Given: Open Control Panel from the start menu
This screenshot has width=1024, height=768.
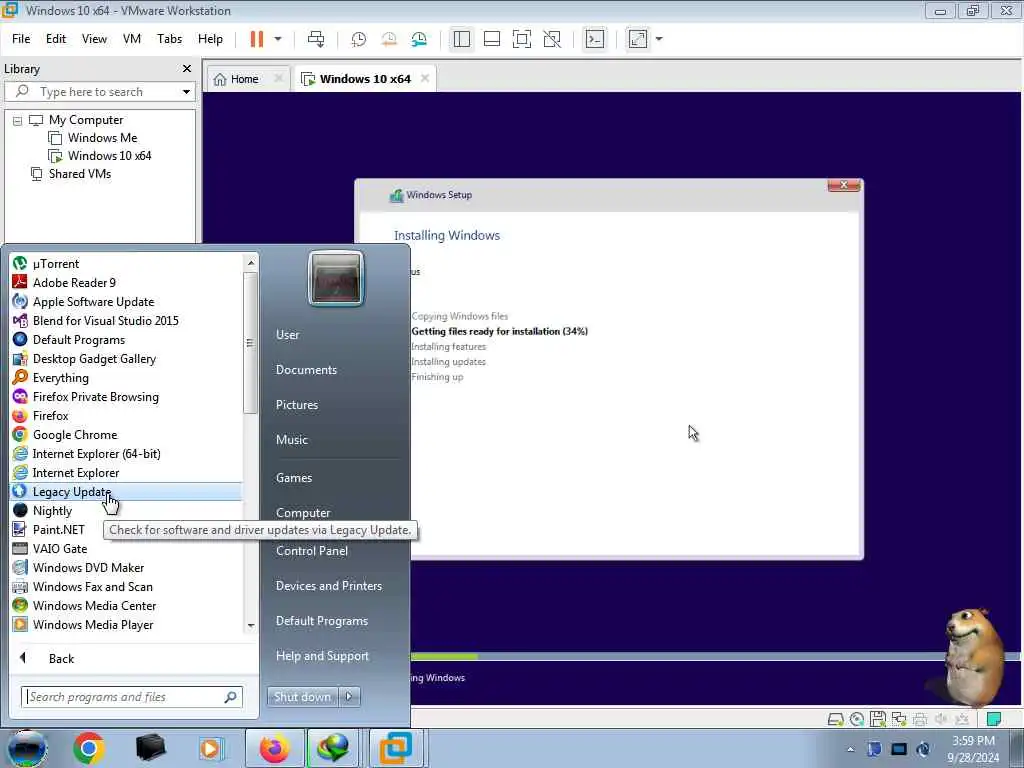Looking at the screenshot, I should pyautogui.click(x=312, y=551).
